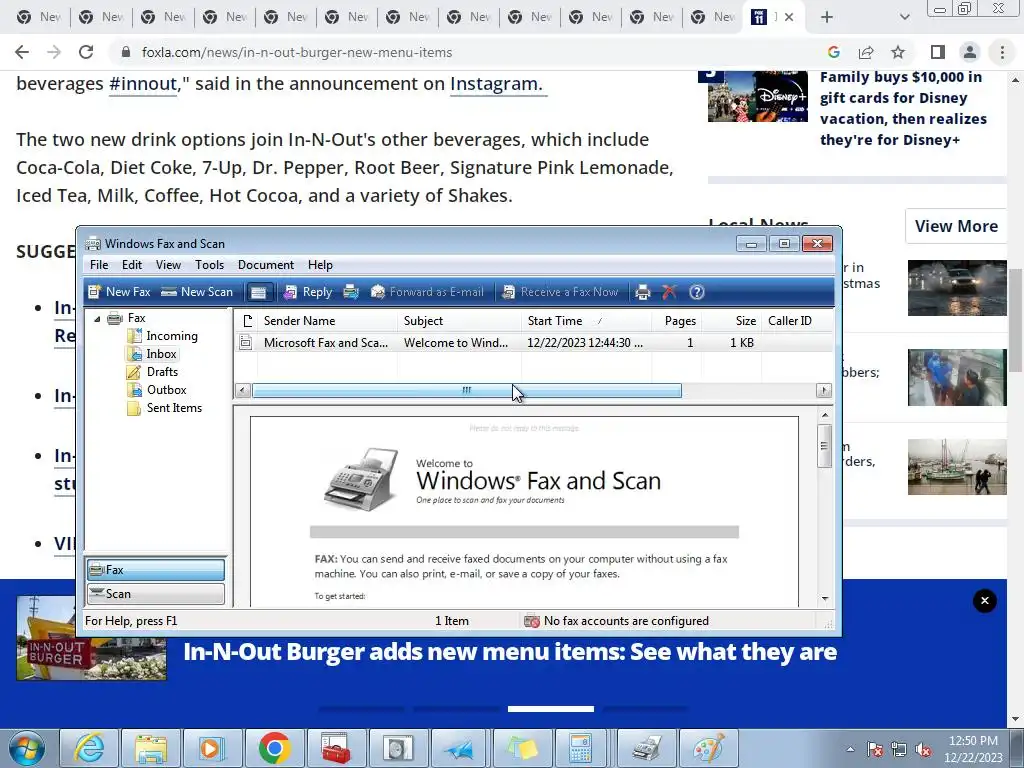Sort by Start Time column header
This screenshot has height=768, width=1024.
[x=586, y=321]
